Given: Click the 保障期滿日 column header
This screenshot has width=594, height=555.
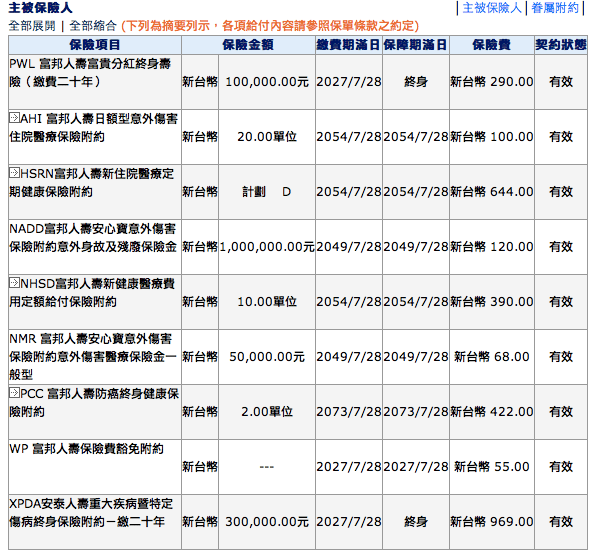Looking at the screenshot, I should click(x=416, y=45).
